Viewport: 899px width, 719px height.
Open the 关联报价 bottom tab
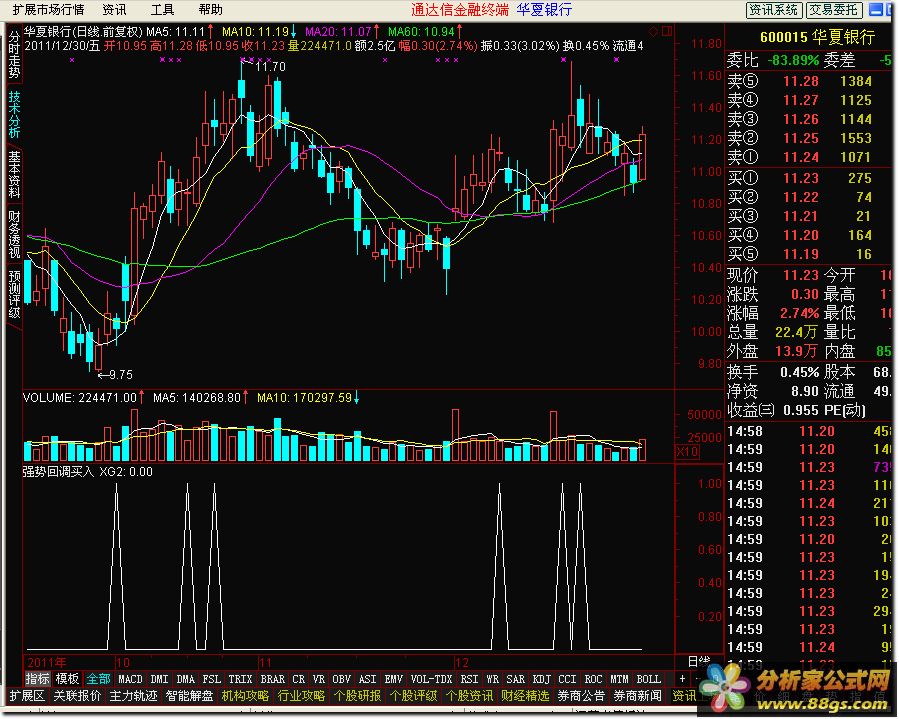77,696
